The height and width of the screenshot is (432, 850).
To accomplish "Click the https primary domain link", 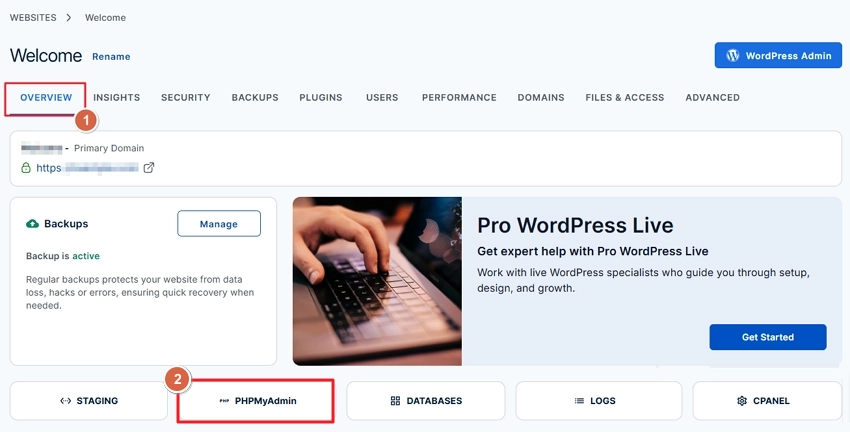I will tap(87, 168).
